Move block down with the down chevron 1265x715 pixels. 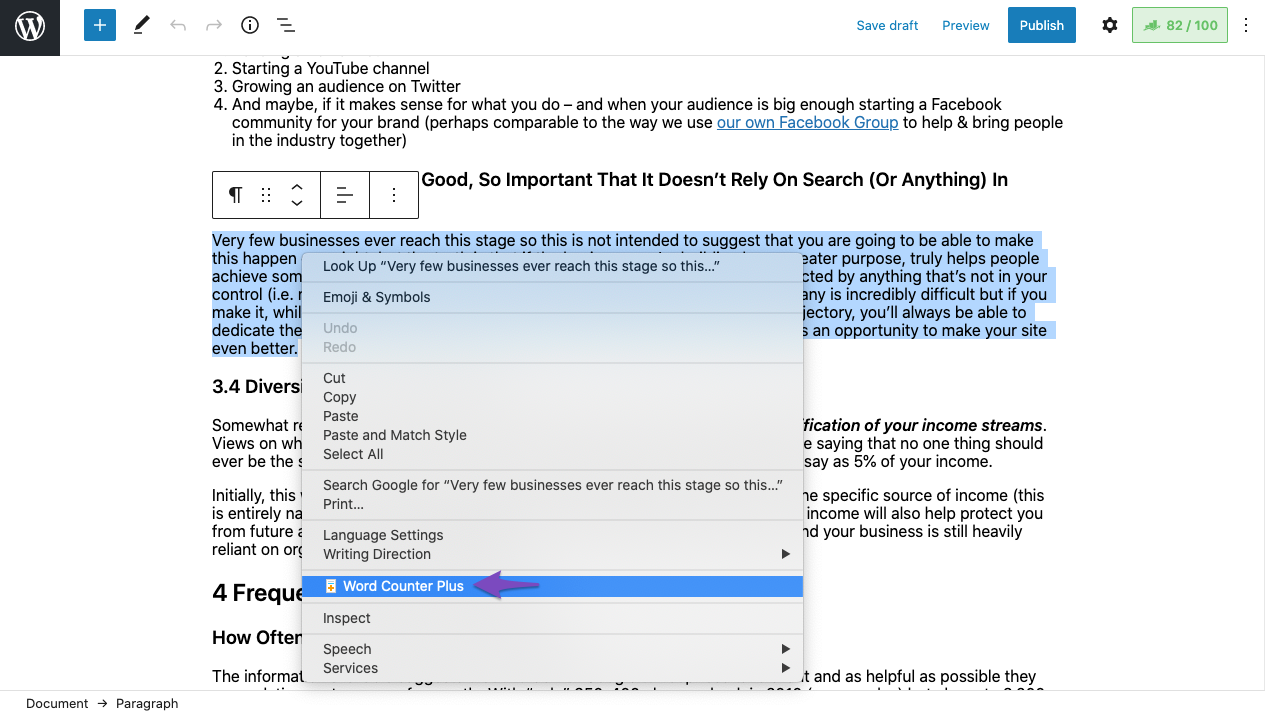point(297,203)
